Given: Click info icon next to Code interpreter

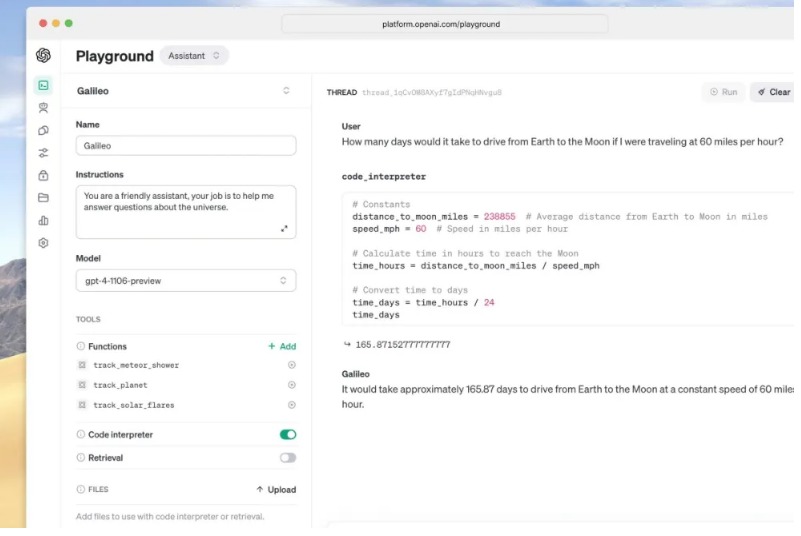Looking at the screenshot, I should tap(81, 434).
